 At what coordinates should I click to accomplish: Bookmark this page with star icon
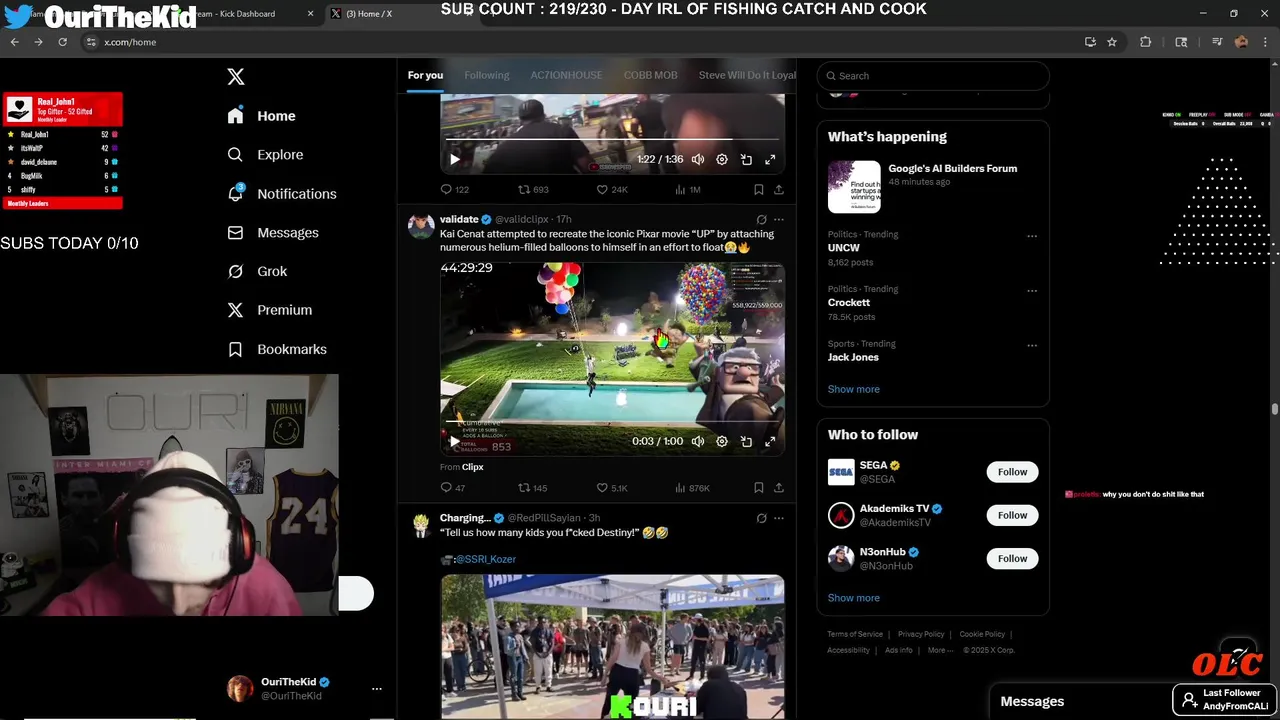pyautogui.click(x=1112, y=42)
